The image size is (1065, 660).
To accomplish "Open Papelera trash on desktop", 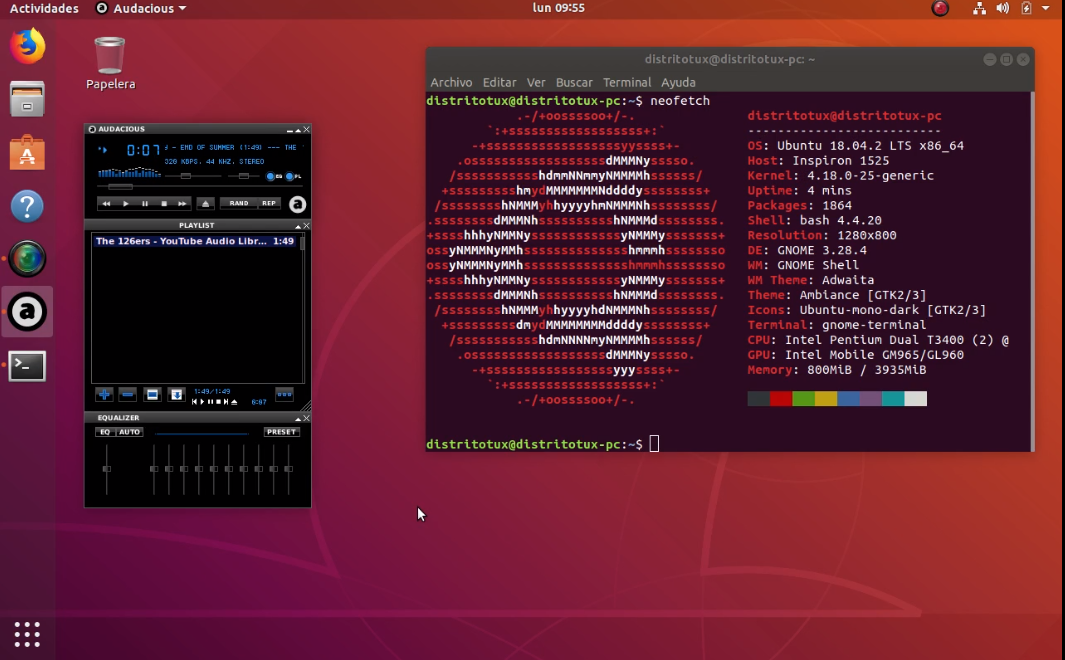I will (x=110, y=63).
